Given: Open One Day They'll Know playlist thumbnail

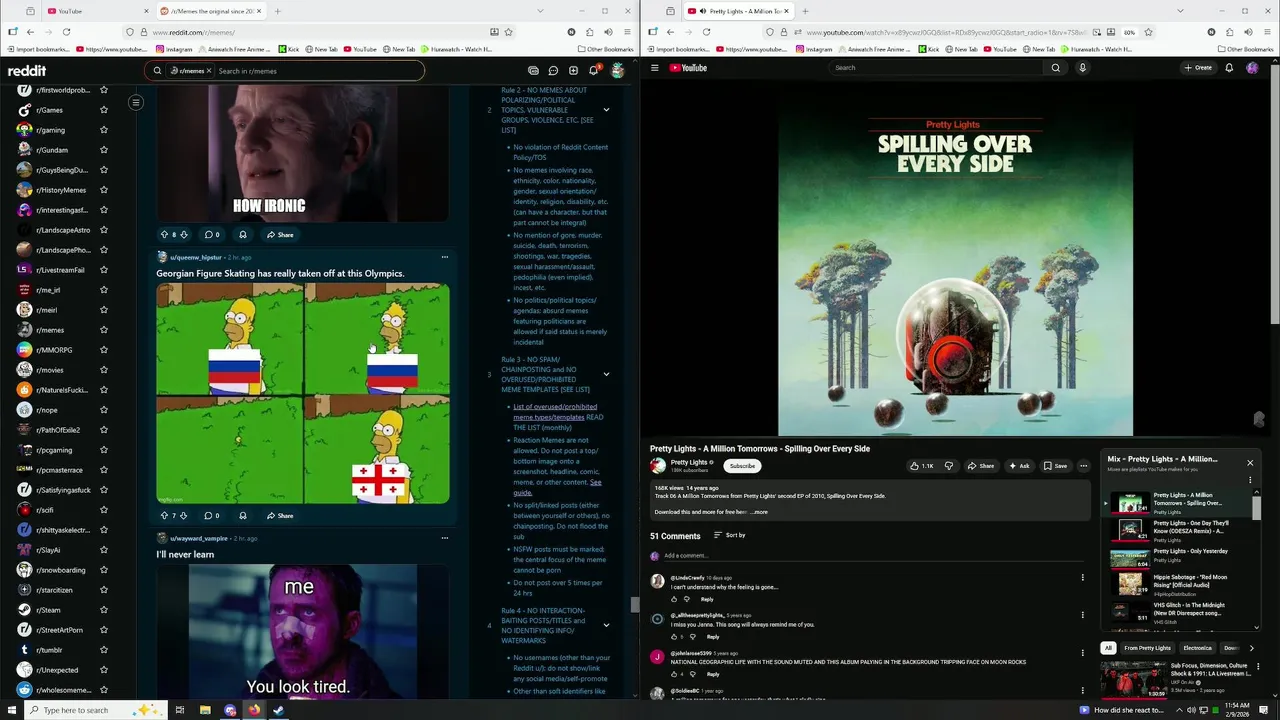Looking at the screenshot, I should (x=1130, y=530).
